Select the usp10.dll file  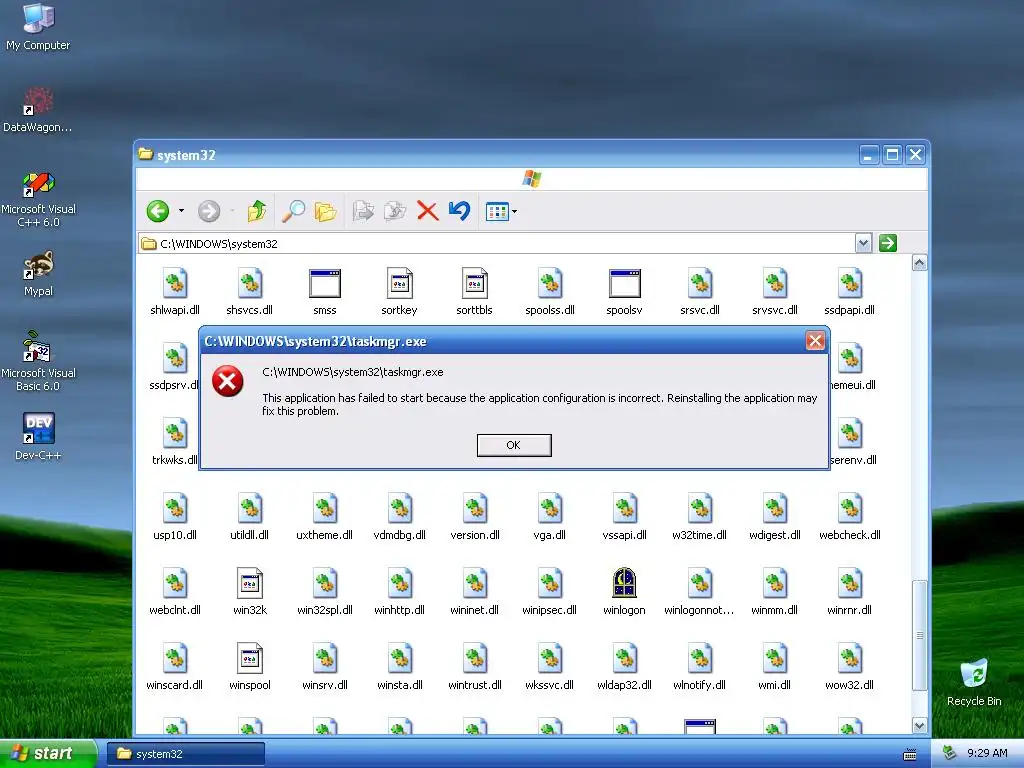click(x=175, y=517)
